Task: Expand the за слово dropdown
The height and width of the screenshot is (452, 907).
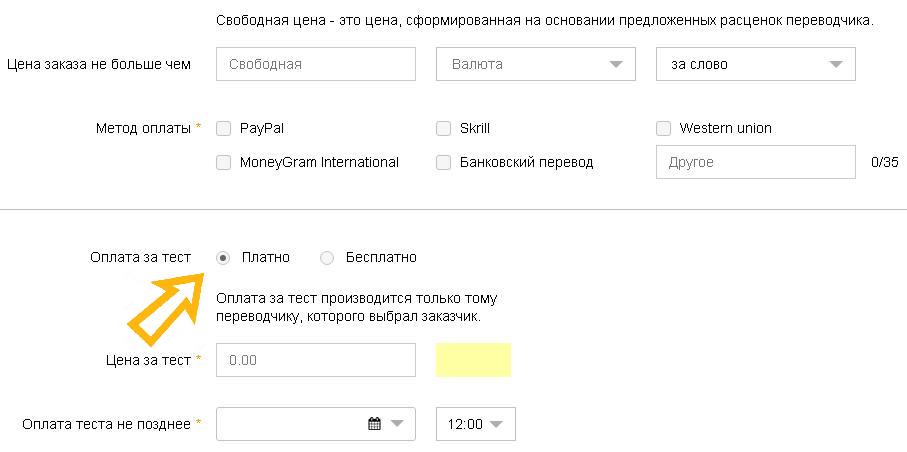Action: coord(755,64)
